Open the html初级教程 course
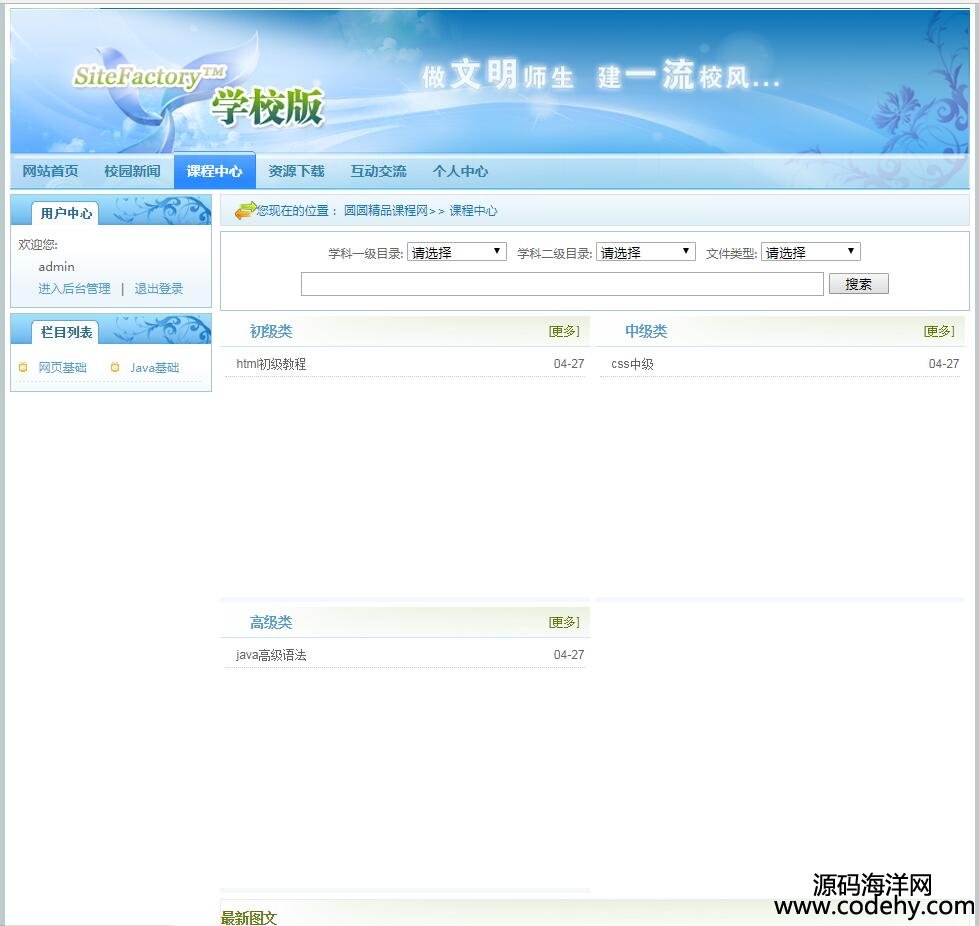This screenshot has width=979, height=926. pos(271,364)
